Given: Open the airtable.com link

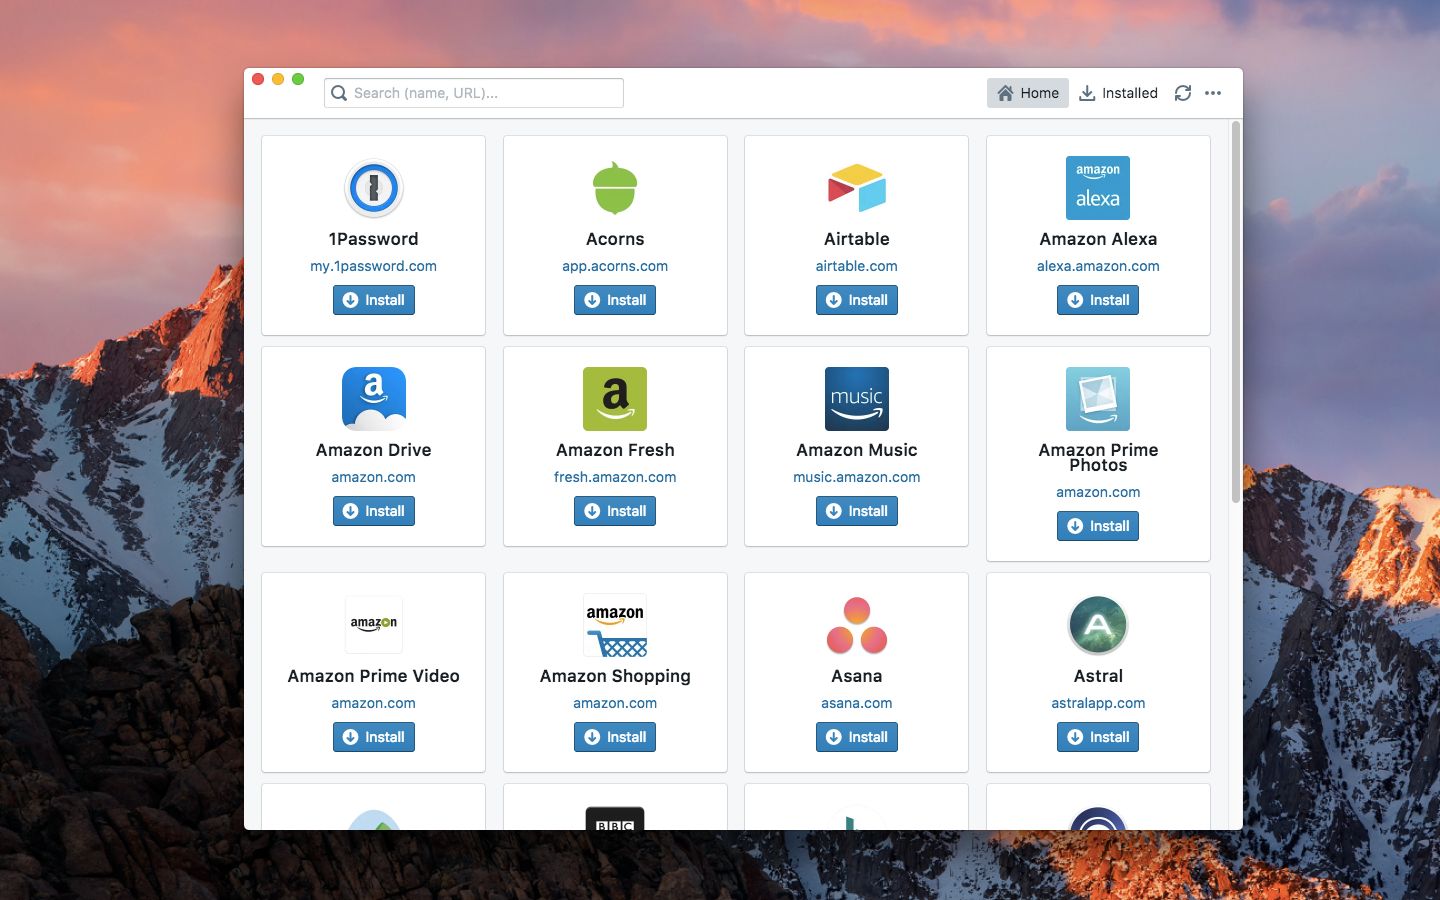Looking at the screenshot, I should [857, 266].
